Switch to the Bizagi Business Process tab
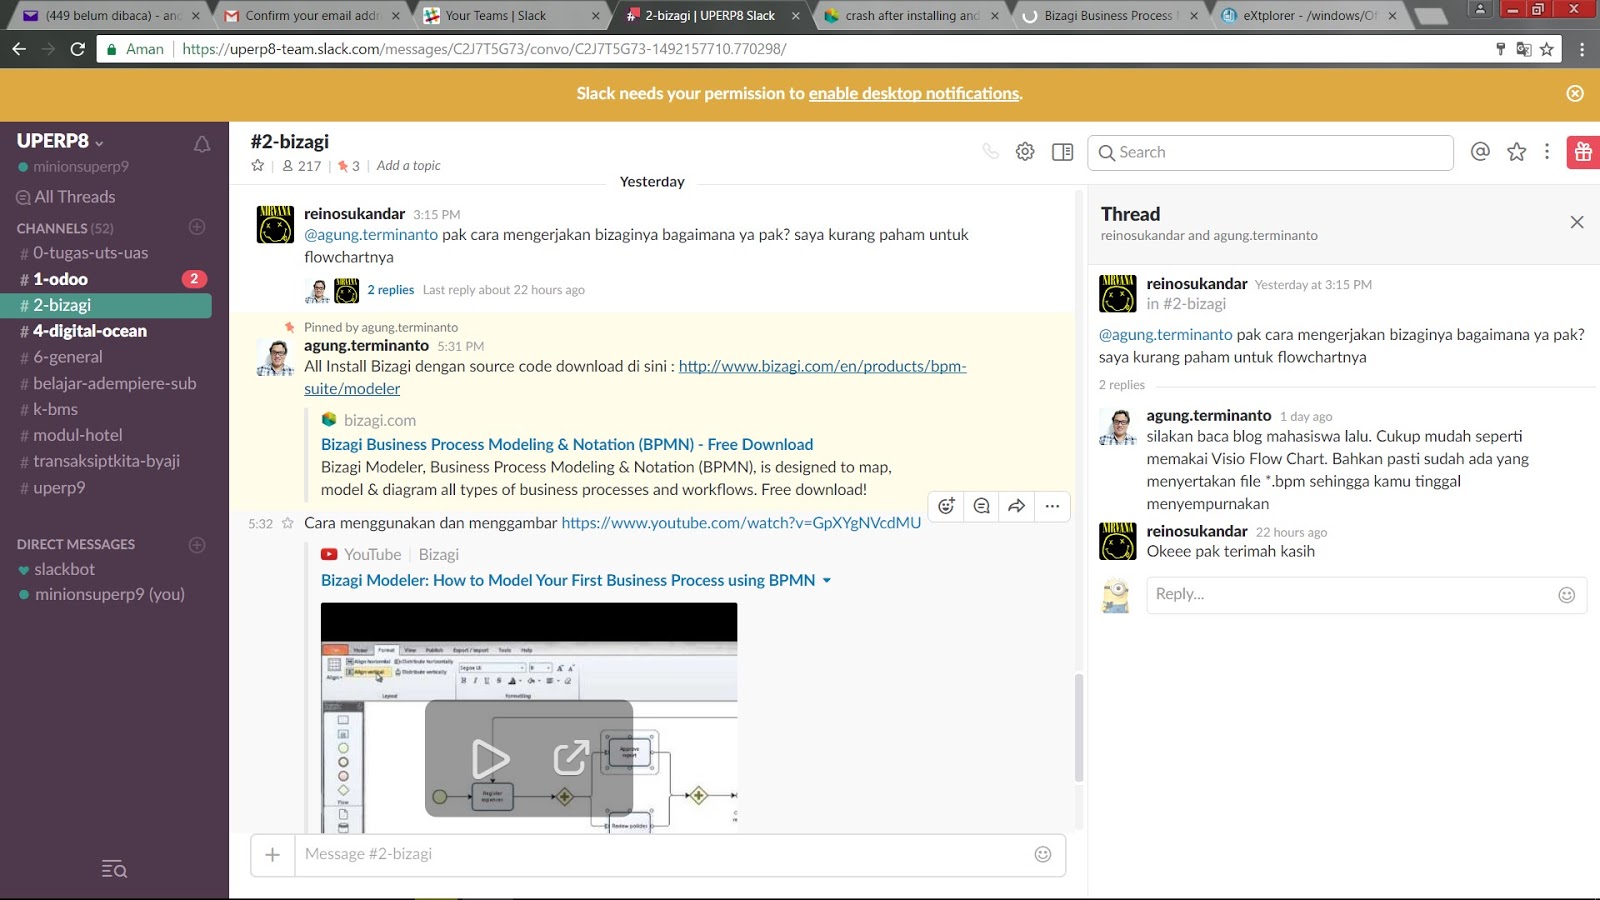Image resolution: width=1600 pixels, height=900 pixels. 1111,15
